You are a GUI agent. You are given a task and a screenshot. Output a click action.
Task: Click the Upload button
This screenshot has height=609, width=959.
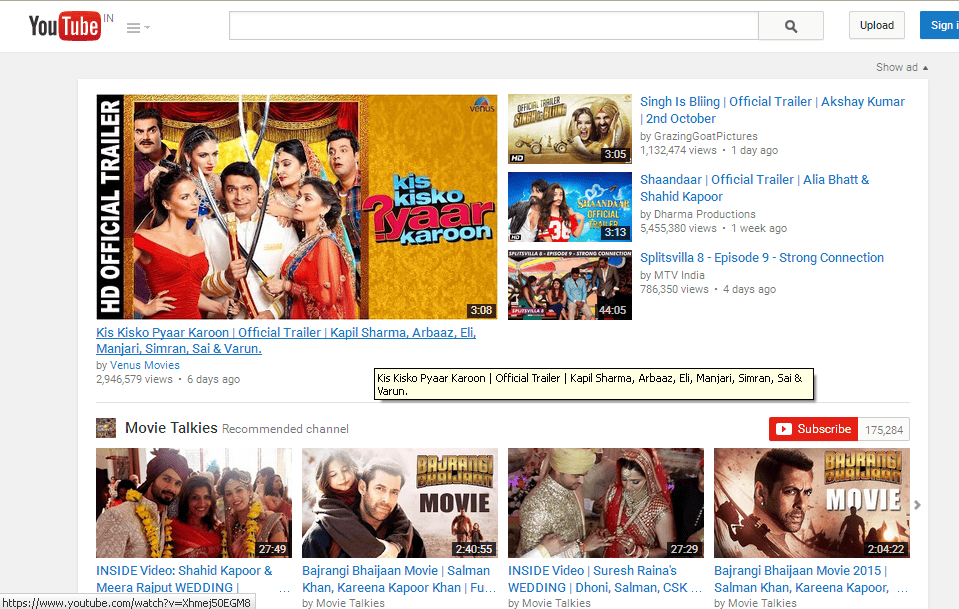click(876, 26)
